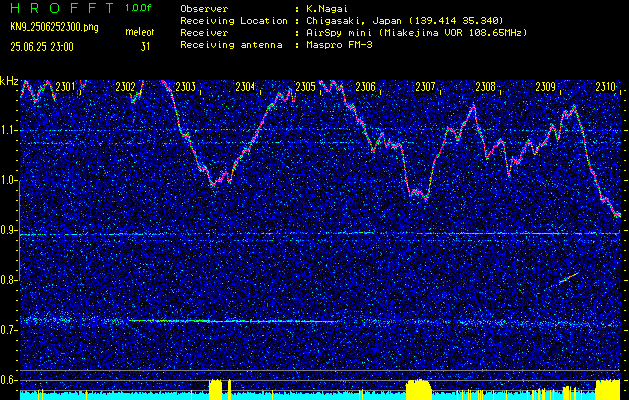
Task: Click the 2310 time axis label
Action: tap(606, 87)
